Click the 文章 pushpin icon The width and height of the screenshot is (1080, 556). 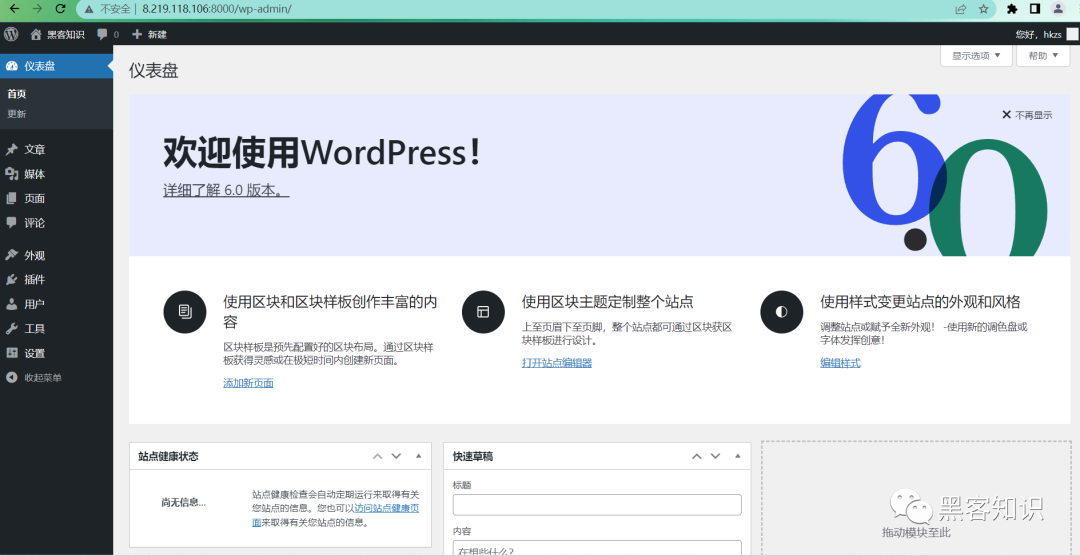pos(11,150)
